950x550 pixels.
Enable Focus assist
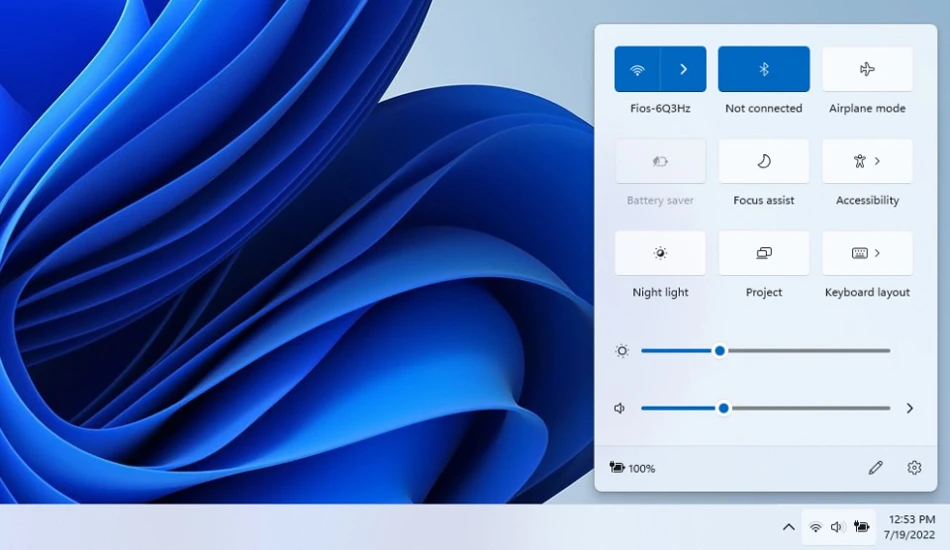click(763, 161)
